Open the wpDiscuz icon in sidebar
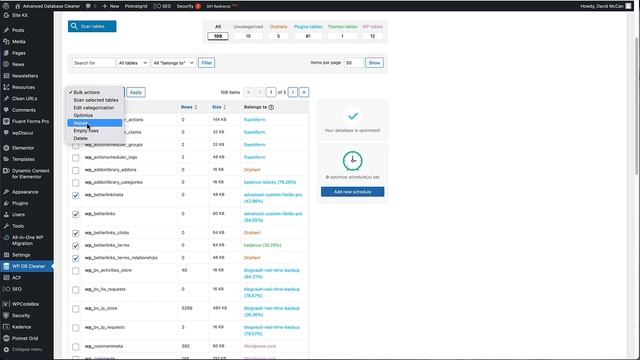 pyautogui.click(x=6, y=133)
